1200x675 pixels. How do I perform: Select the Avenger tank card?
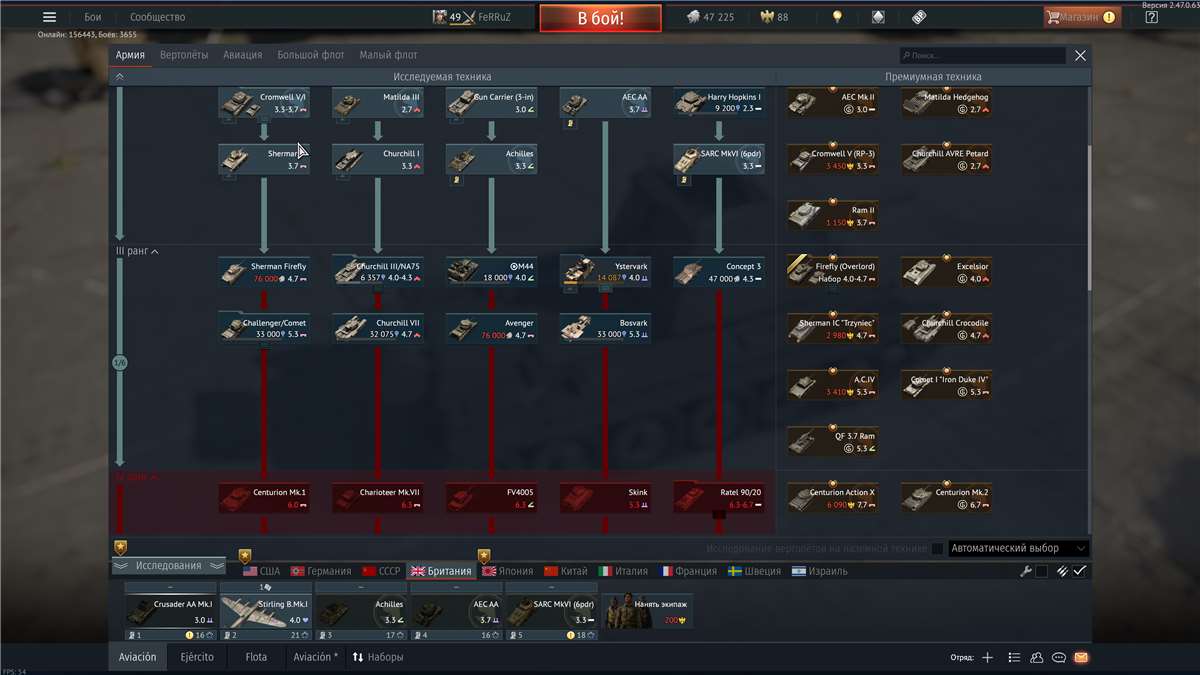click(x=492, y=329)
